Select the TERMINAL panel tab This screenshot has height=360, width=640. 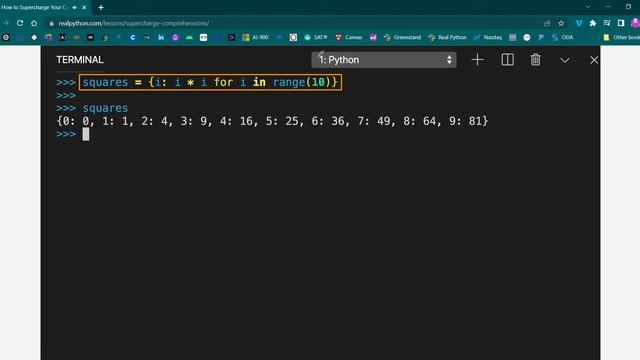click(x=80, y=60)
